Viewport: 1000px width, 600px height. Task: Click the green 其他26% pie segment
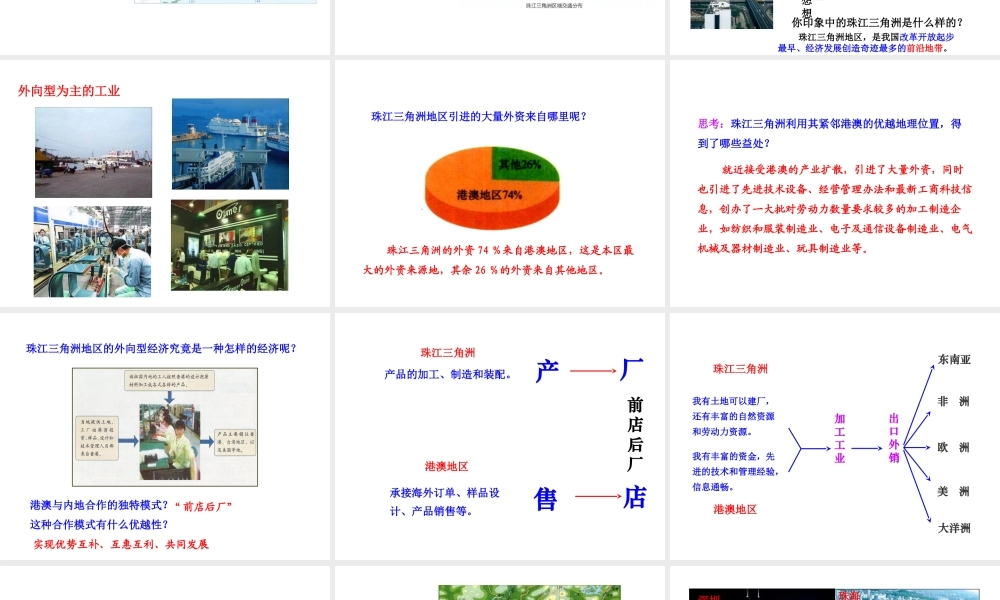[x=526, y=165]
